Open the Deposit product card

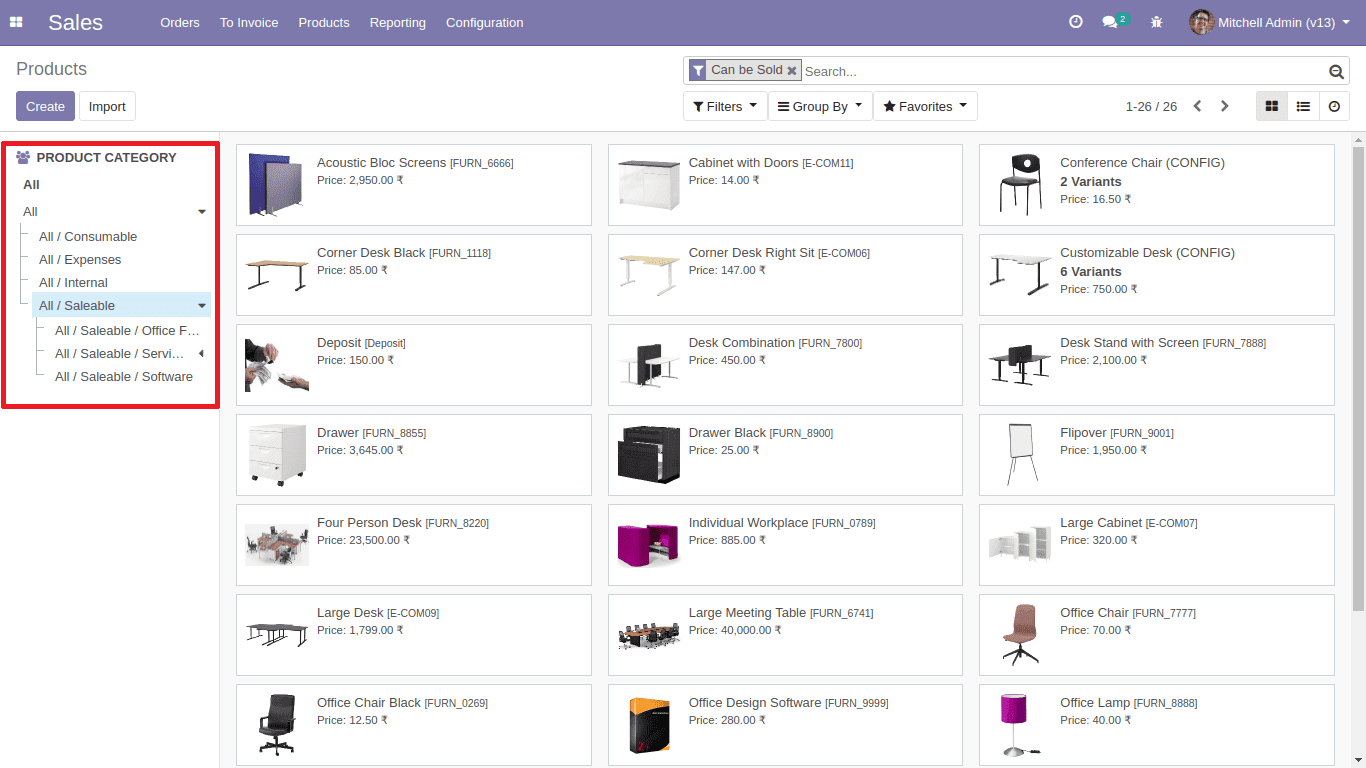414,365
